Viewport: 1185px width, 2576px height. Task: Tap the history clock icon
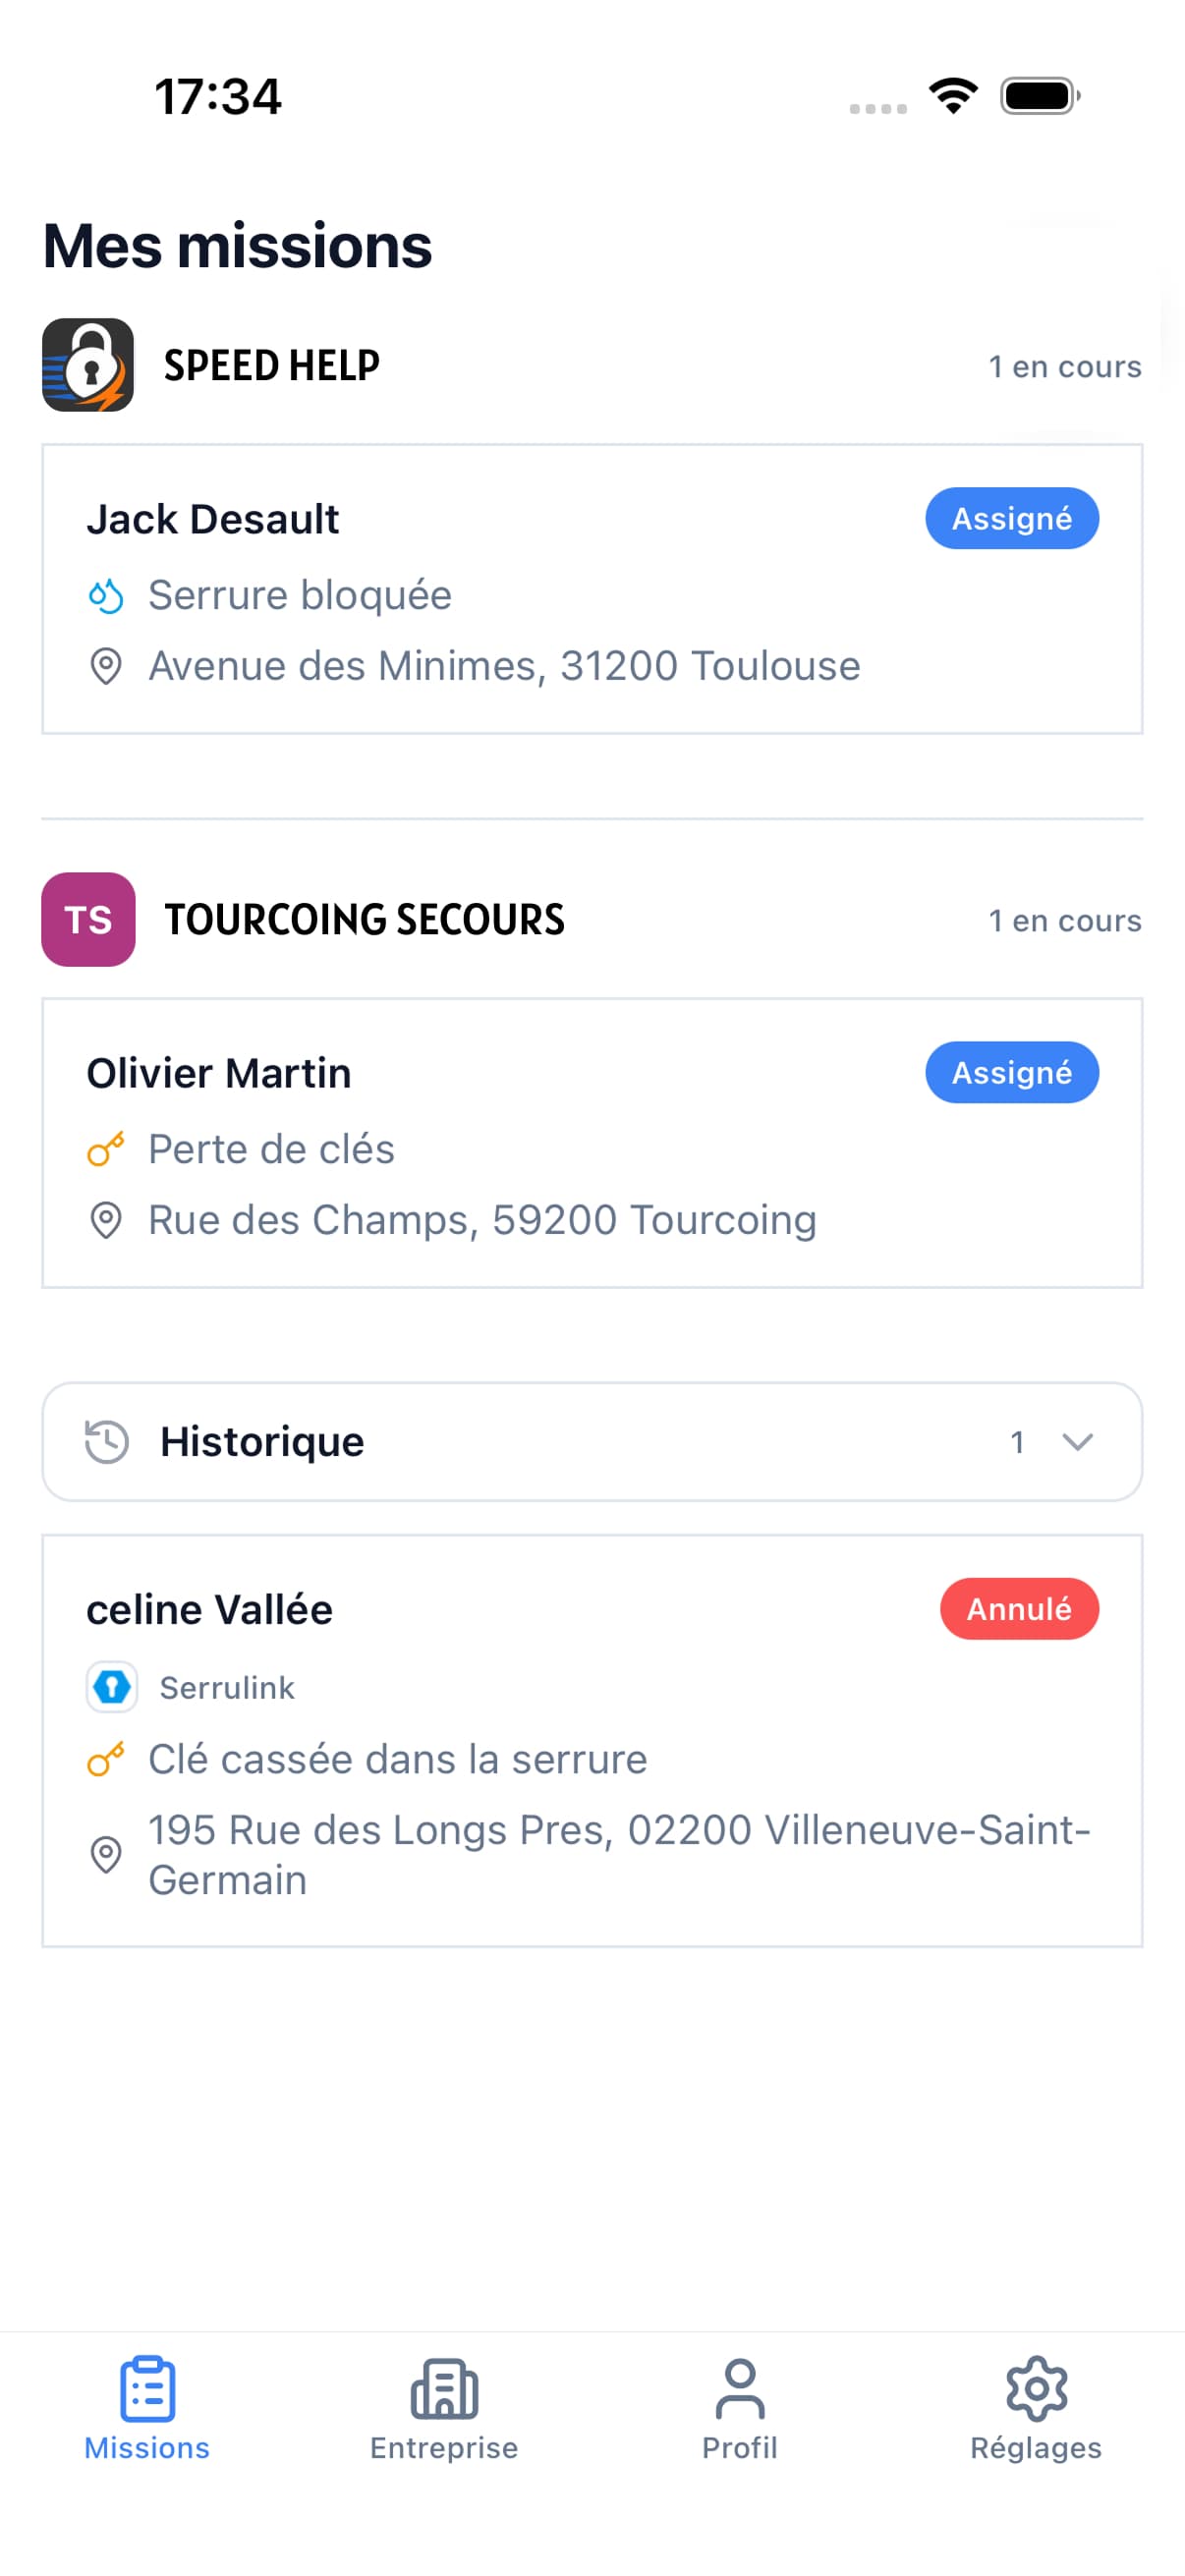click(107, 1441)
